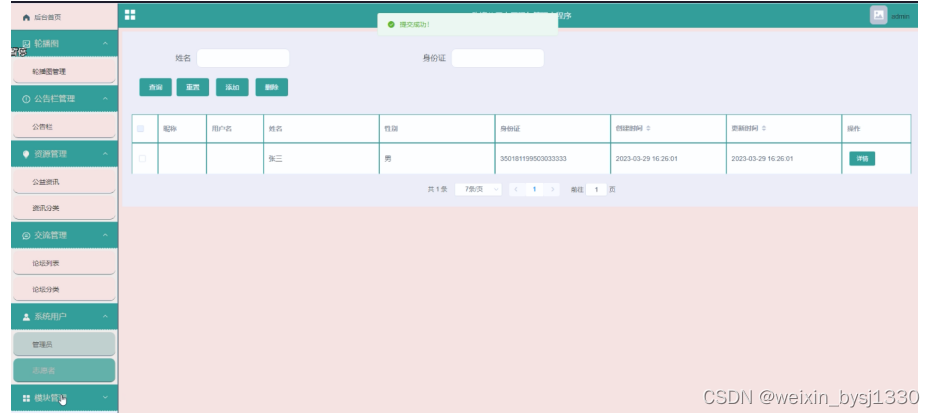935x417 pixels.
Task: Sort by 更新时间 using the sort arrows
Action: [764, 128]
